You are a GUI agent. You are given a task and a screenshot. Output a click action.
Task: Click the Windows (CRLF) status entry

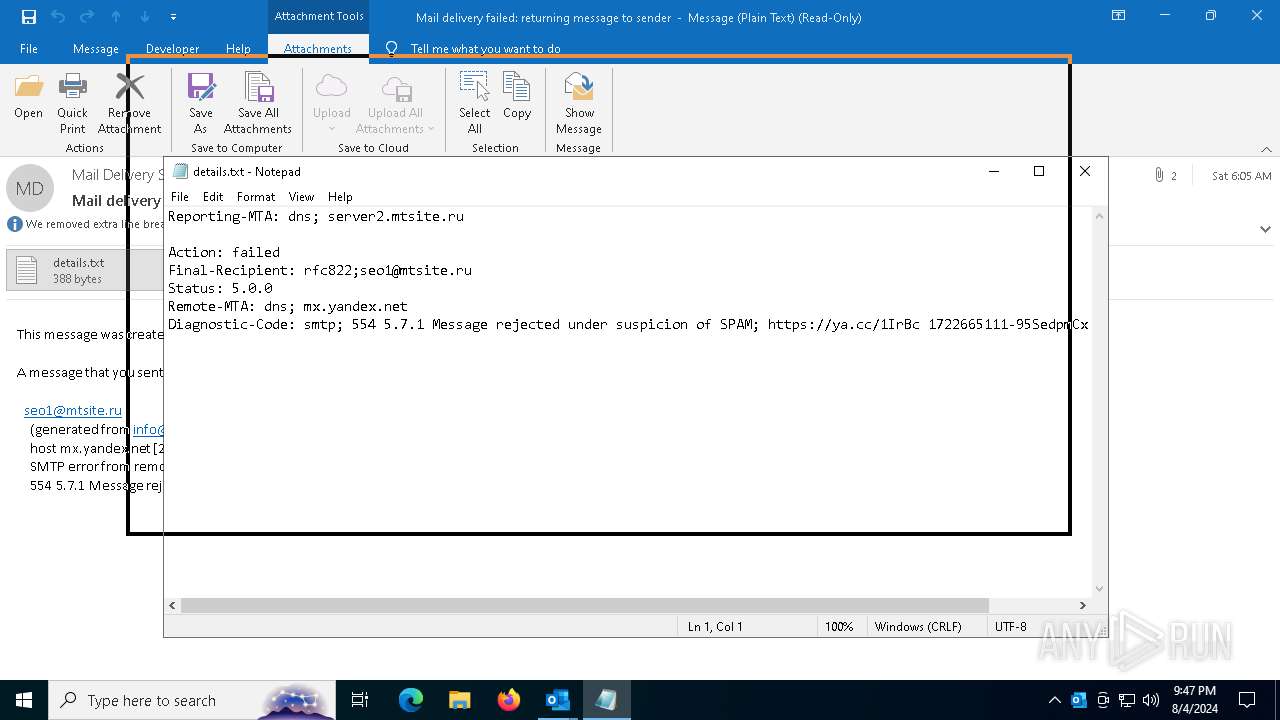point(918,626)
